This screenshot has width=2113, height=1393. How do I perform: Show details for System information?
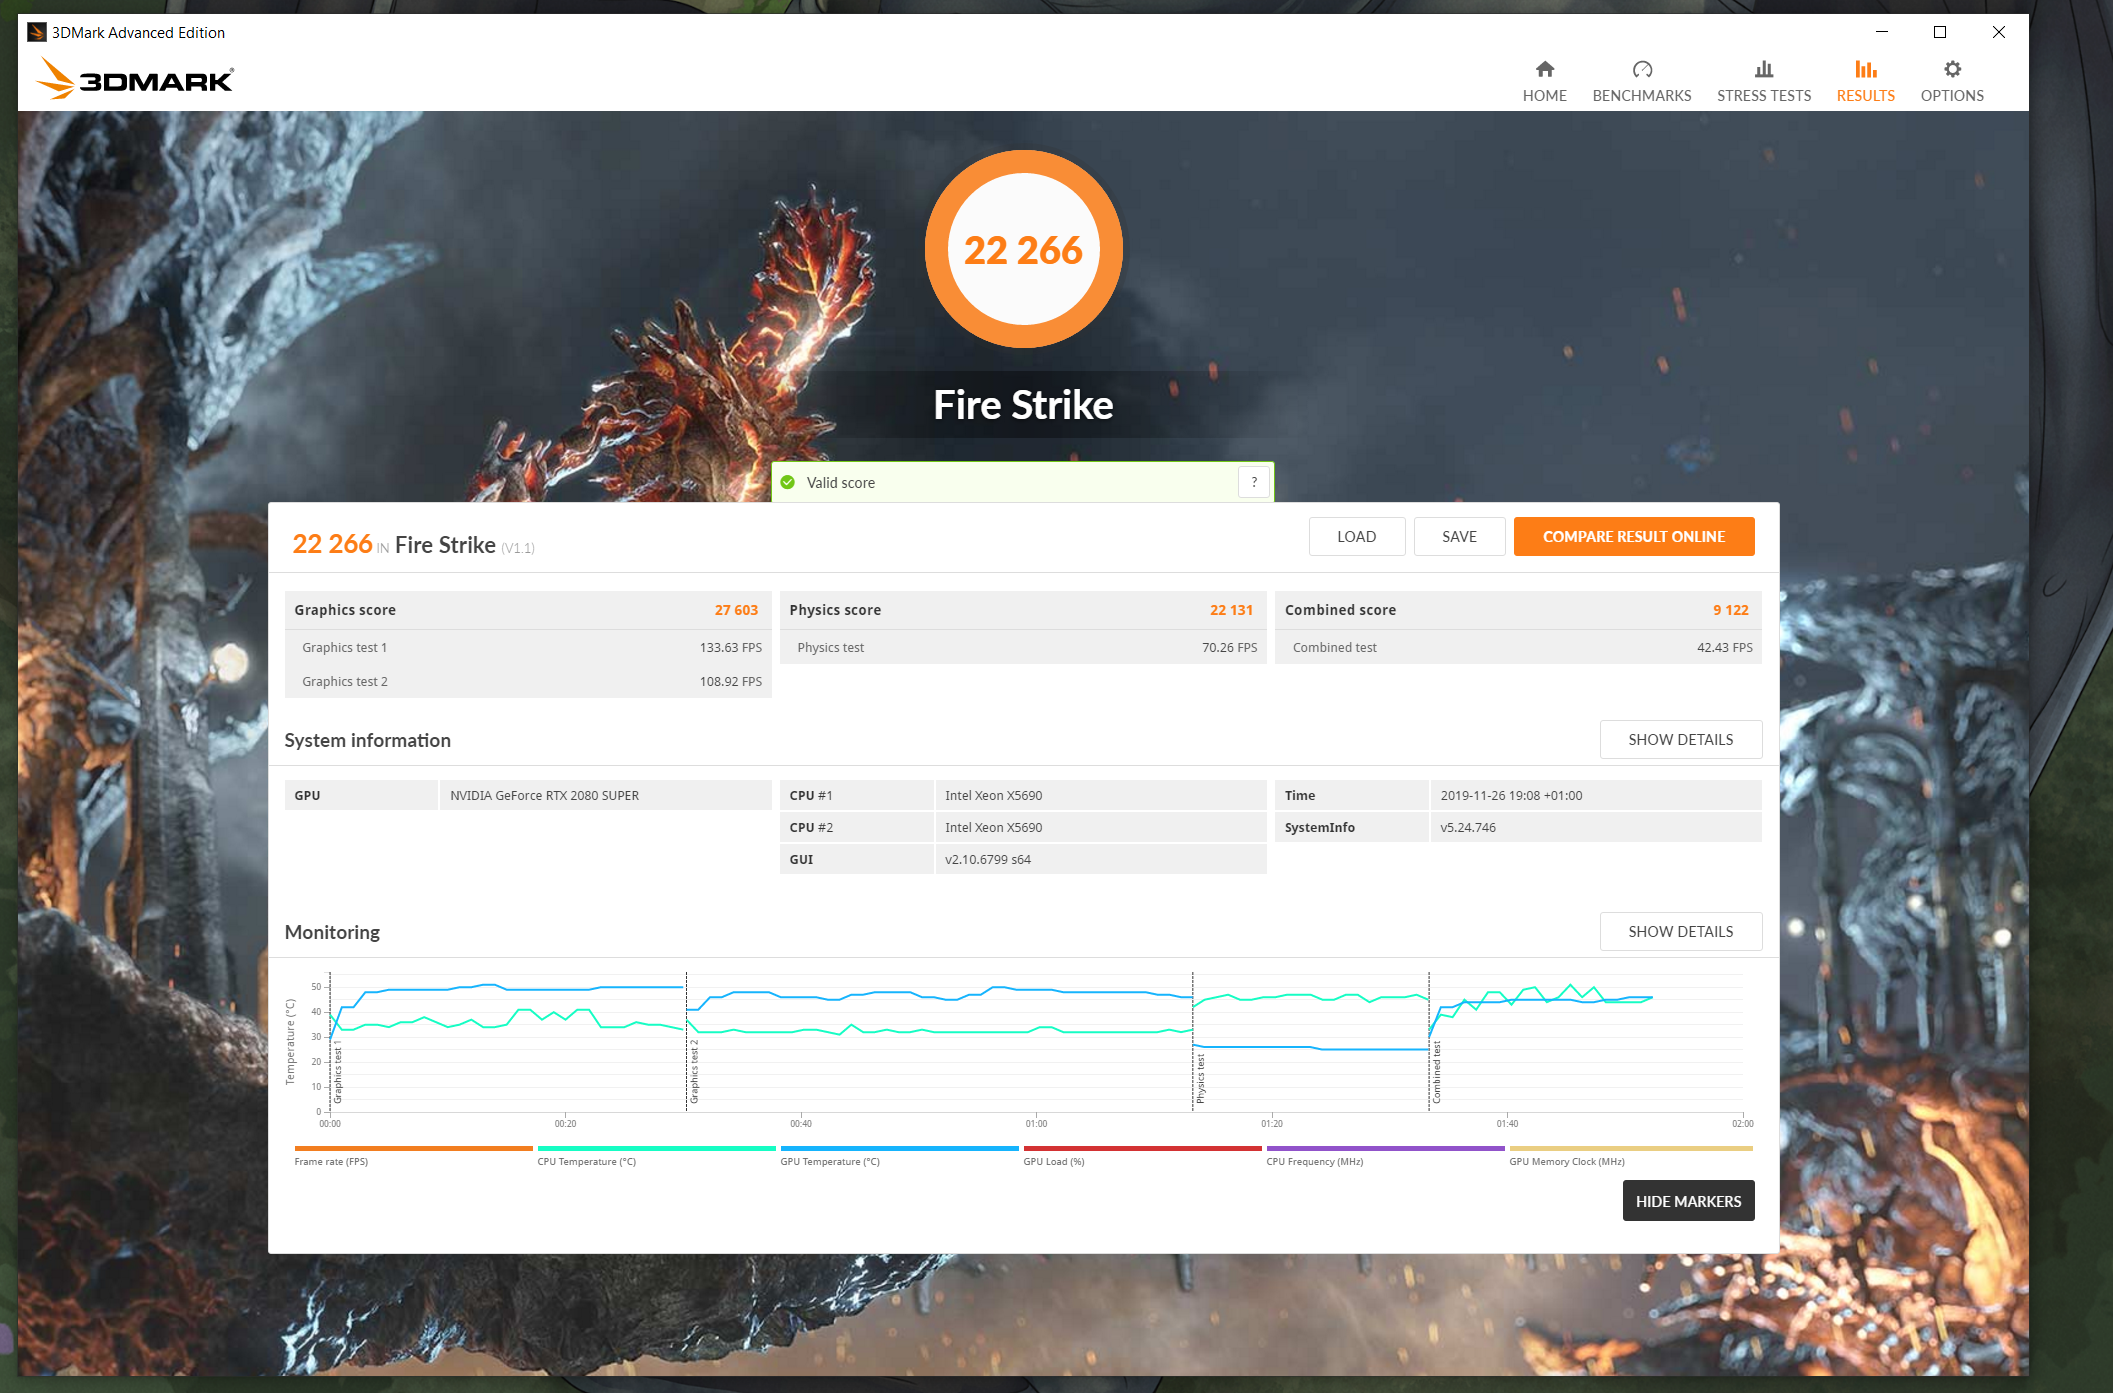tap(1680, 740)
